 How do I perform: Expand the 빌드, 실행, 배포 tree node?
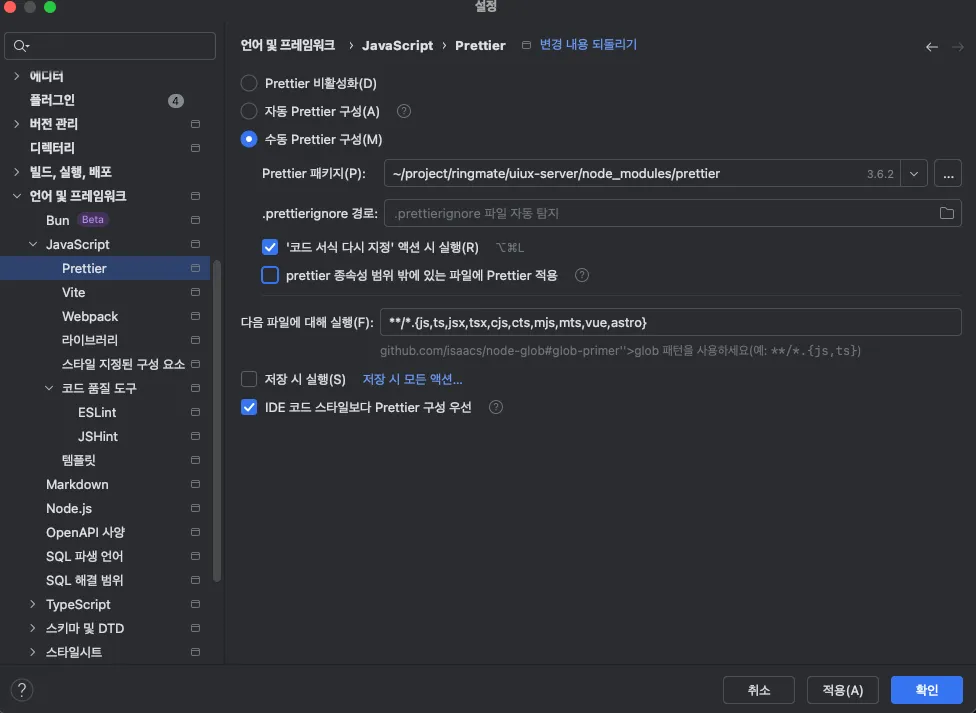click(x=17, y=172)
